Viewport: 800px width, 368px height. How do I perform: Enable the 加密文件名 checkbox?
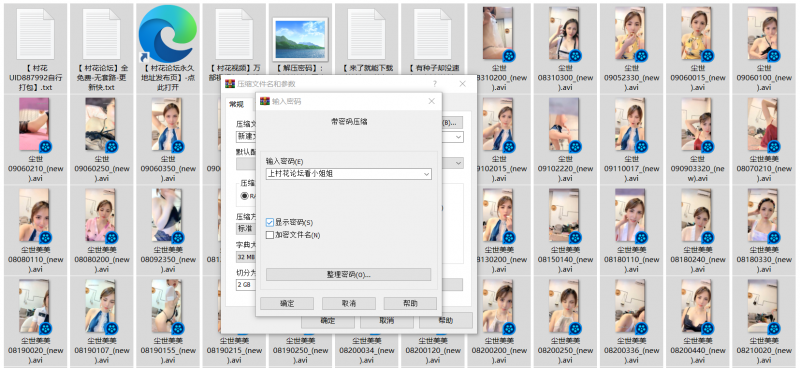tap(270, 235)
